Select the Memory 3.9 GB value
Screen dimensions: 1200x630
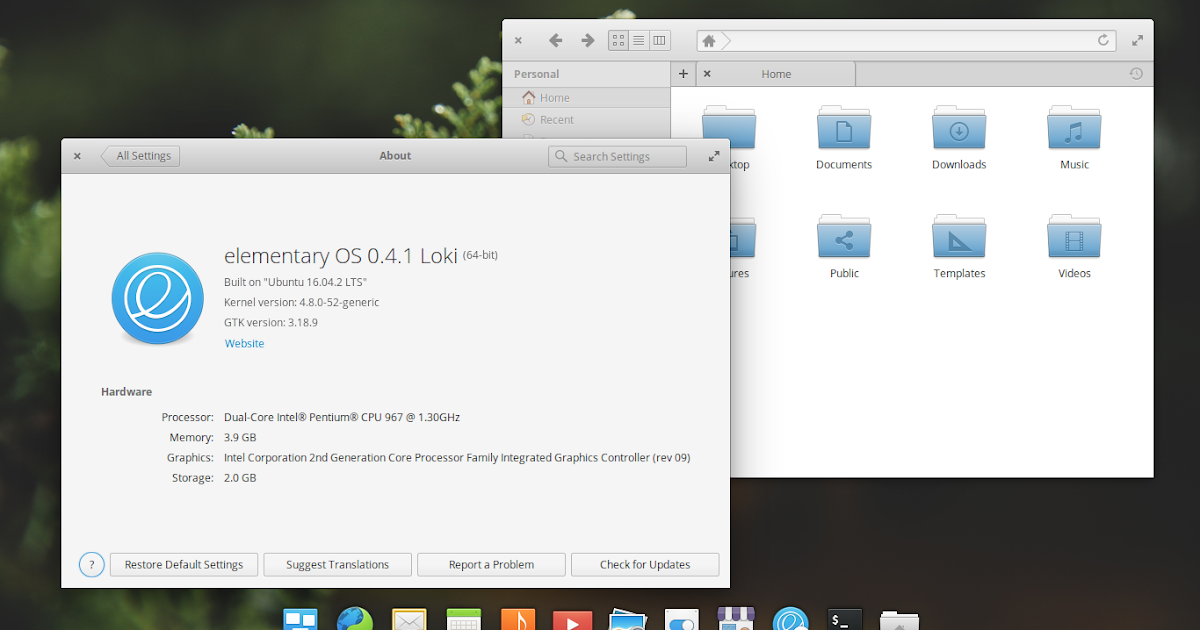pyautogui.click(x=240, y=437)
